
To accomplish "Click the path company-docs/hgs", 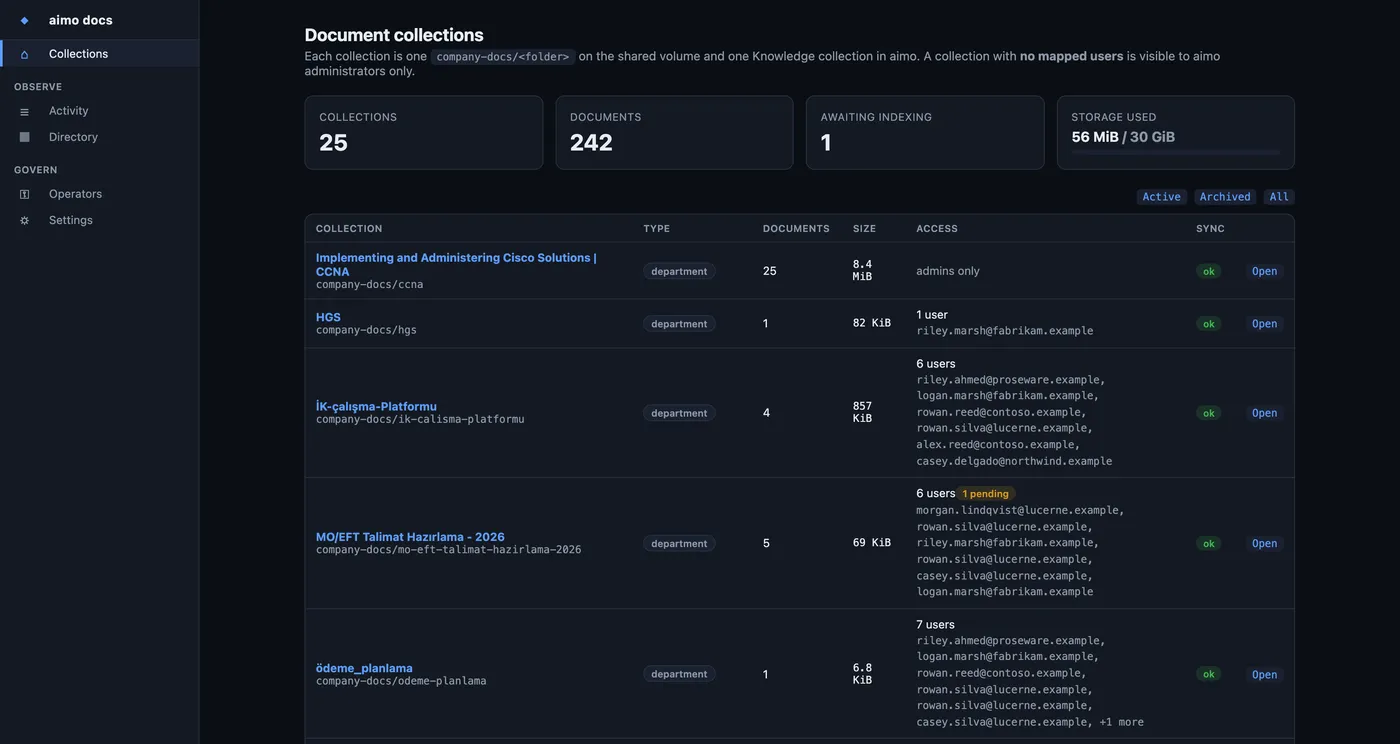I will (x=366, y=330).
